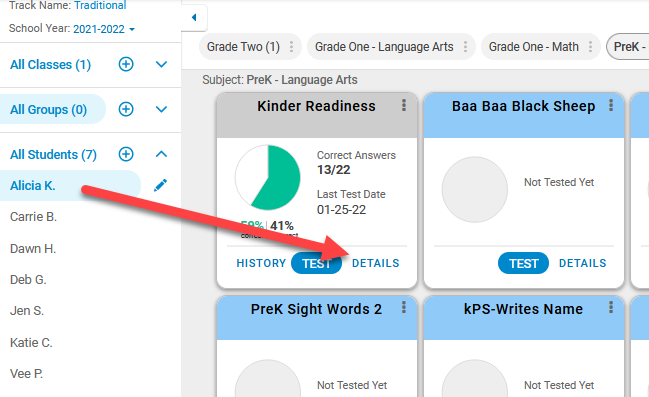Open DETAILS for Kinder Readiness

tap(375, 263)
